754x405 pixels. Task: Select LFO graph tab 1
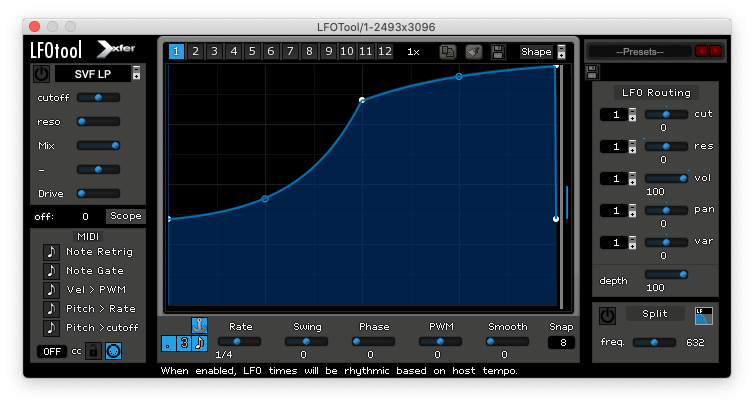click(176, 51)
